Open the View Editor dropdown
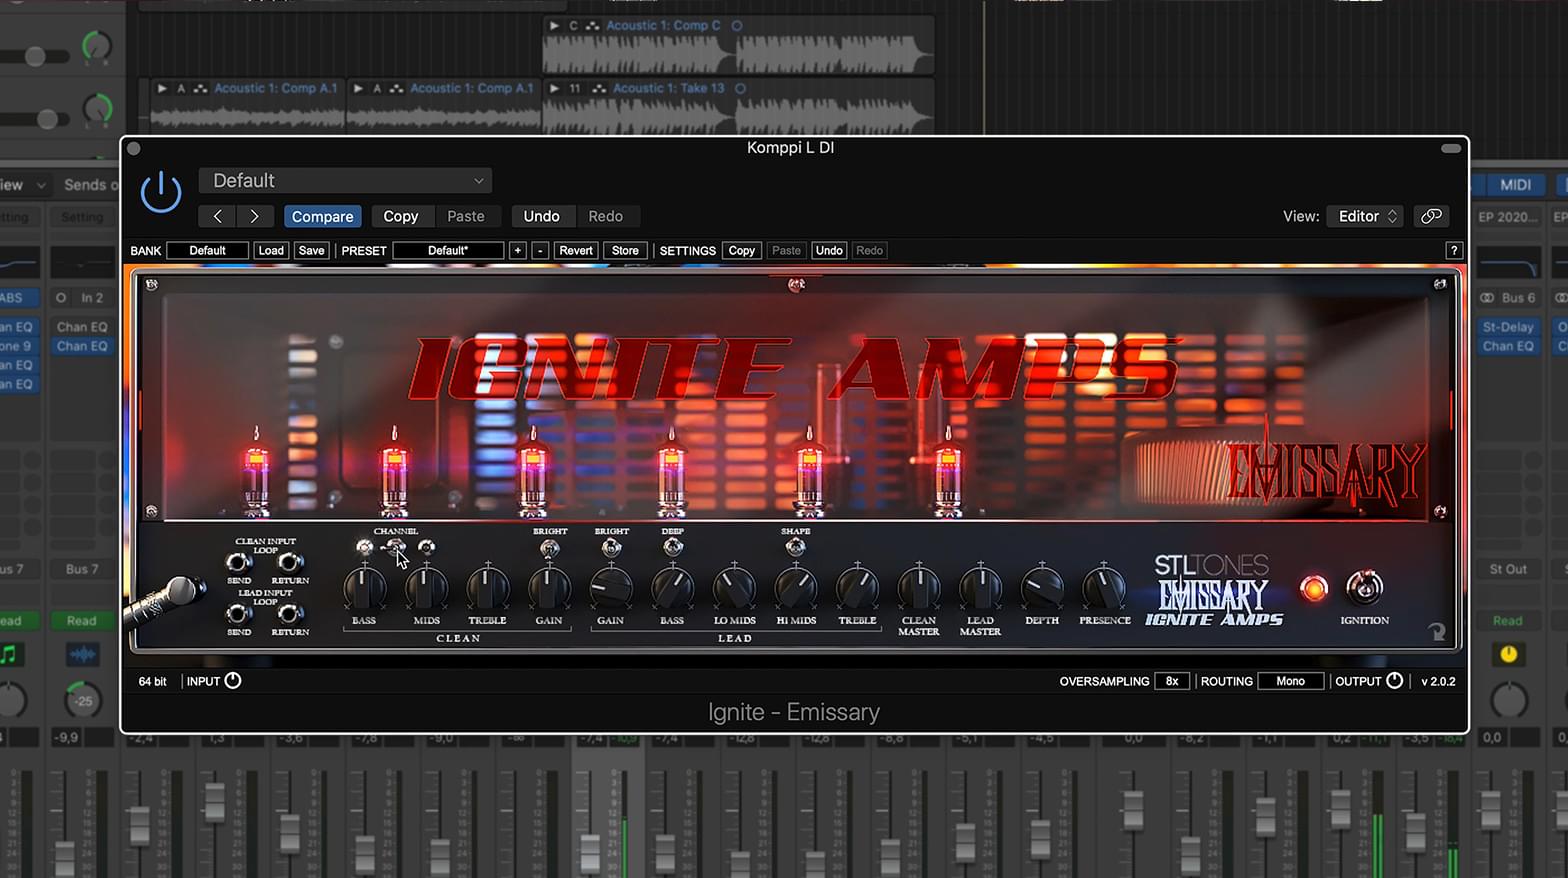The image size is (1568, 878). pos(1365,216)
